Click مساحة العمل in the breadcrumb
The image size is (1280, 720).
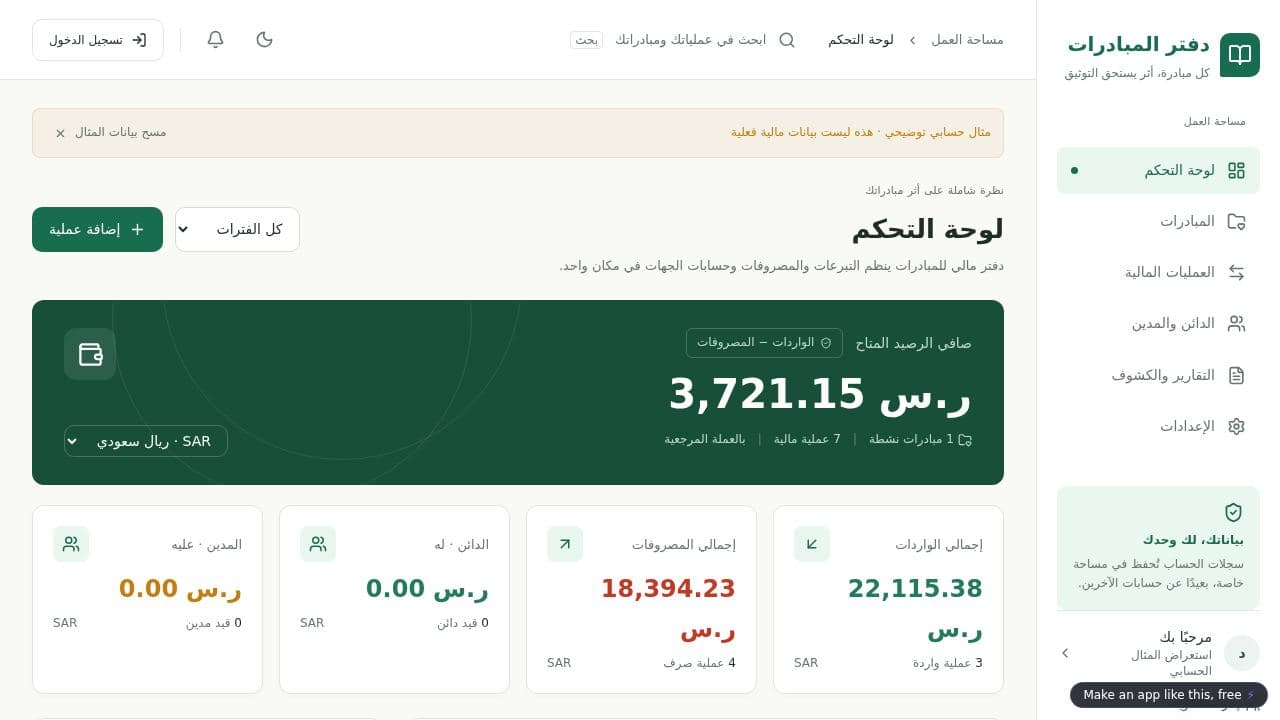click(967, 40)
